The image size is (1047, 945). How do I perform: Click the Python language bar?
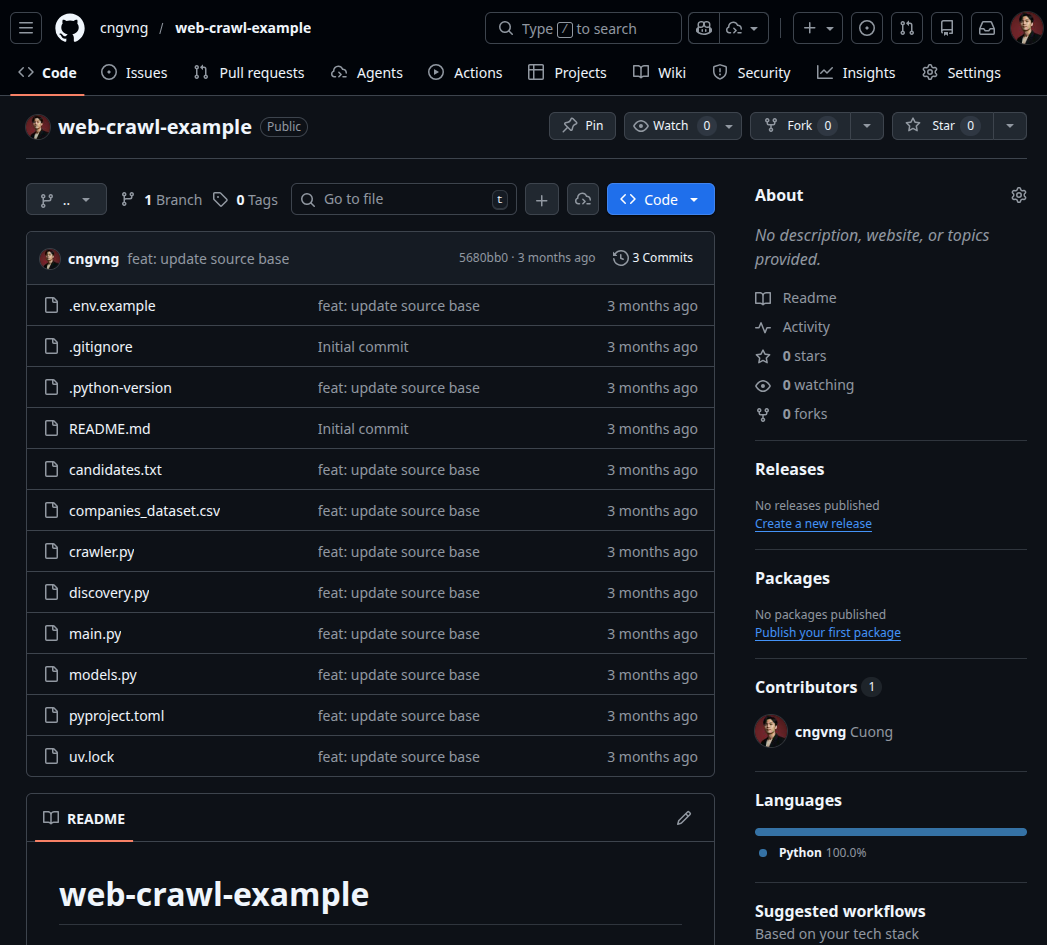(x=891, y=832)
